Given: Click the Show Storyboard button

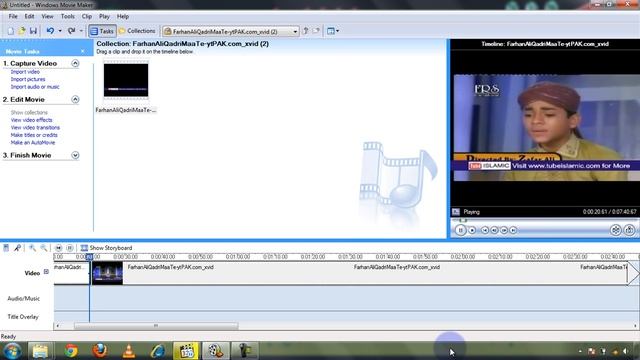Looking at the screenshot, I should pyautogui.click(x=107, y=248).
